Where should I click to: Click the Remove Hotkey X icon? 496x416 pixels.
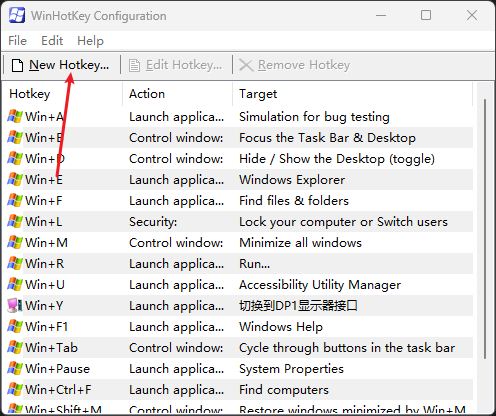(x=246, y=65)
